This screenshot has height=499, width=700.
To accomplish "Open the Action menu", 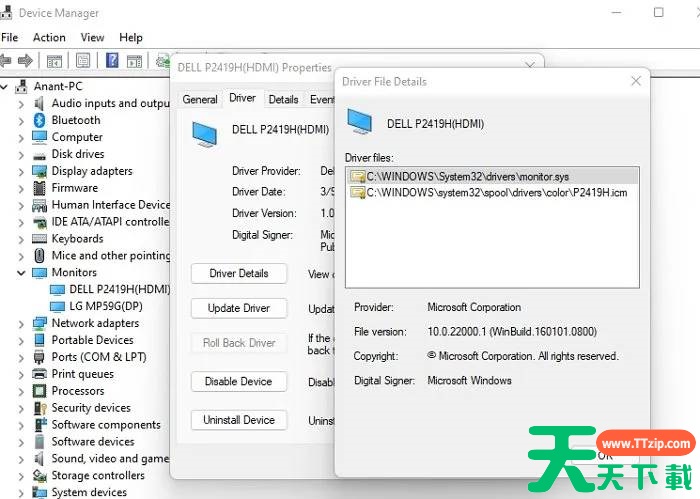I will [49, 37].
